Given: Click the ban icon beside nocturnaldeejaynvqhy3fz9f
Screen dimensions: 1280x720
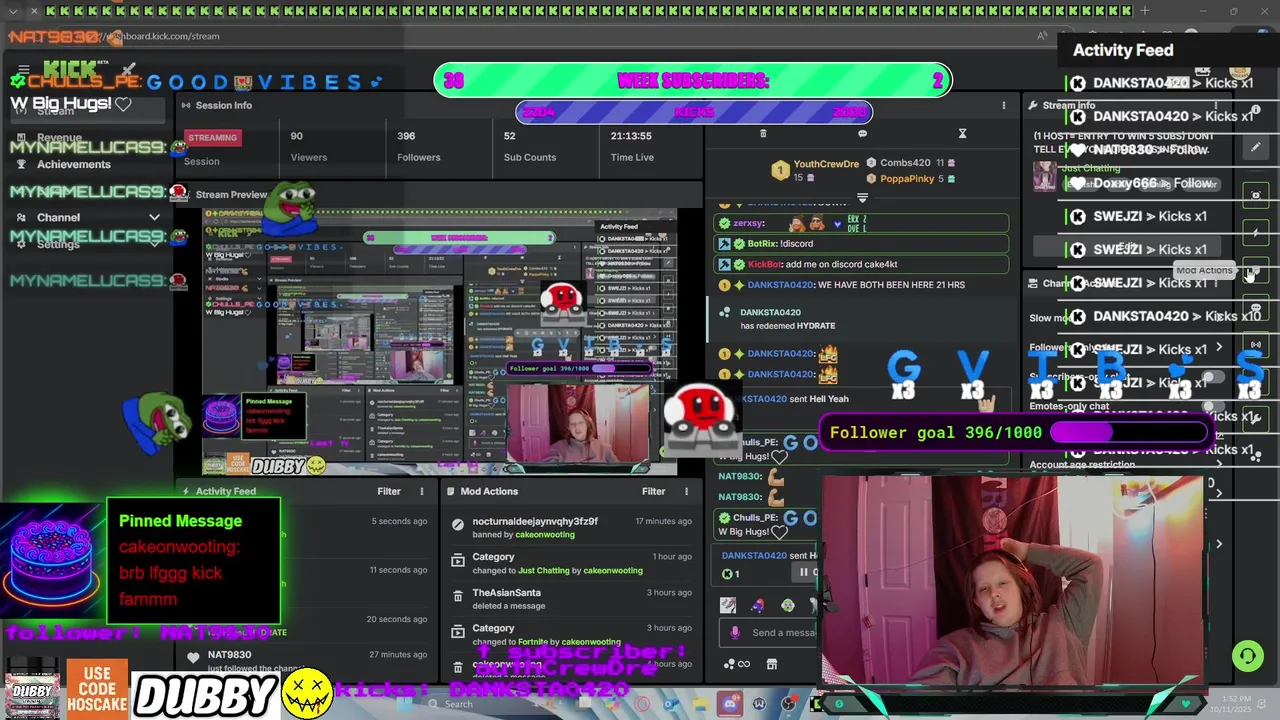Looking at the screenshot, I should [x=458, y=524].
